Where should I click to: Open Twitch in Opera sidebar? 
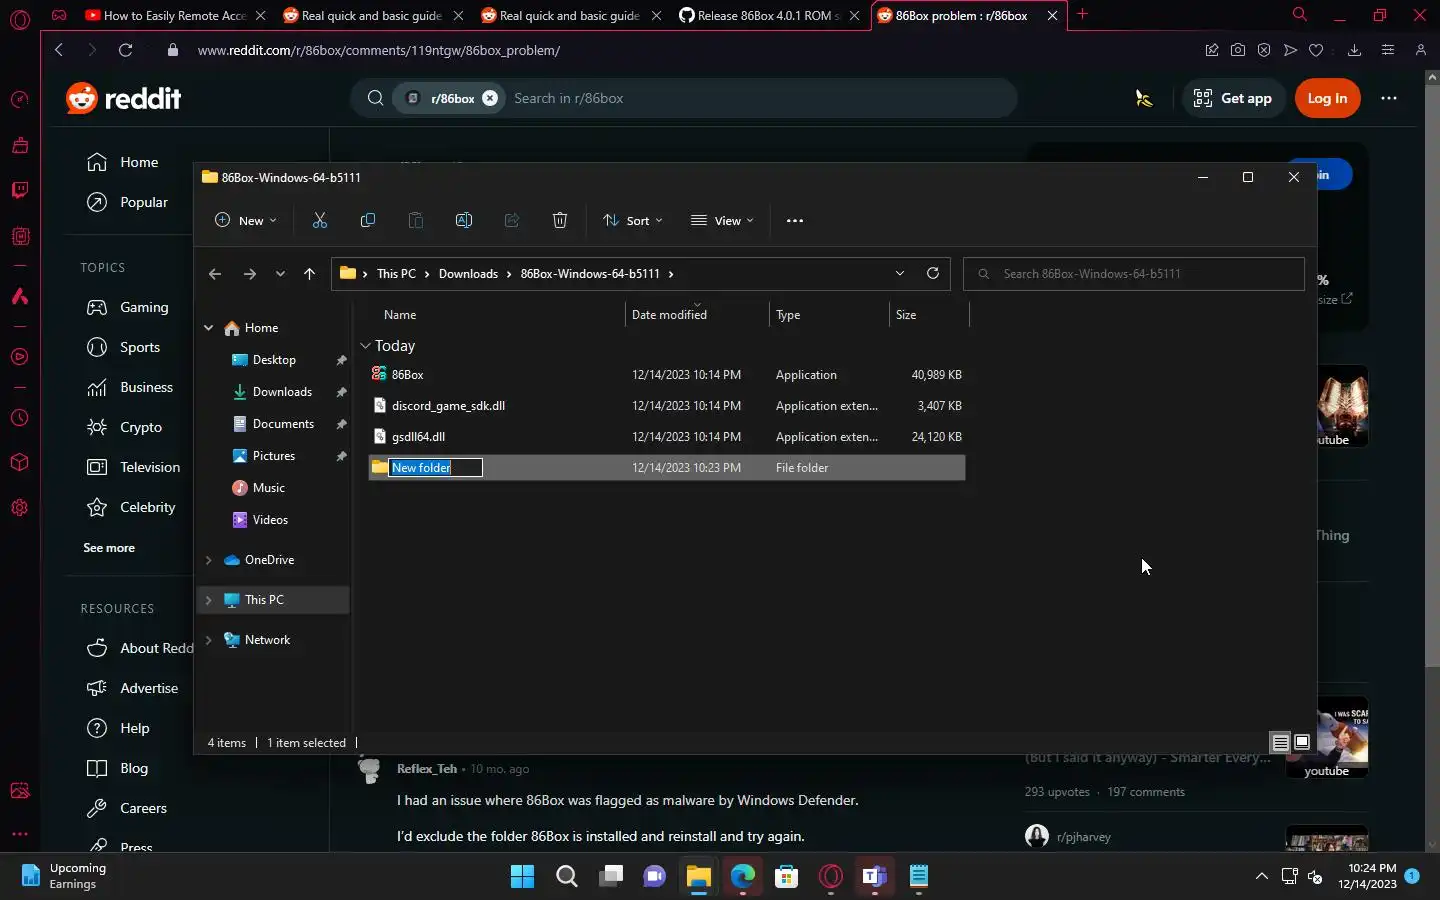coord(19,190)
